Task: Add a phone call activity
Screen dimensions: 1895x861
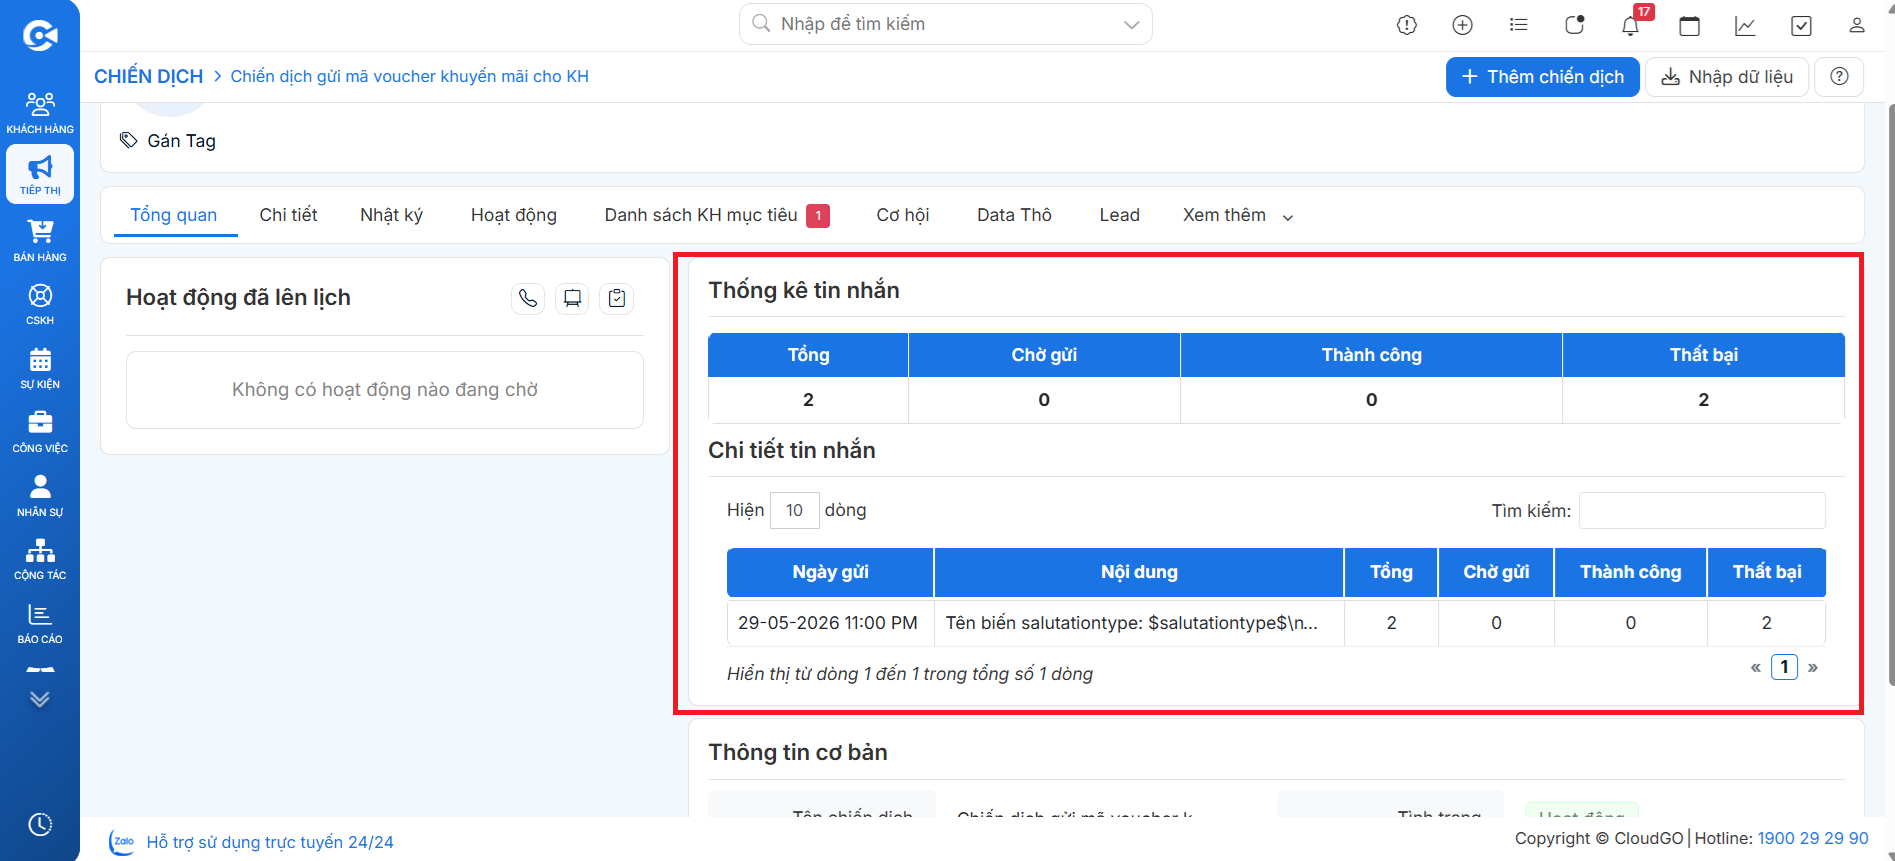Action: tap(528, 298)
